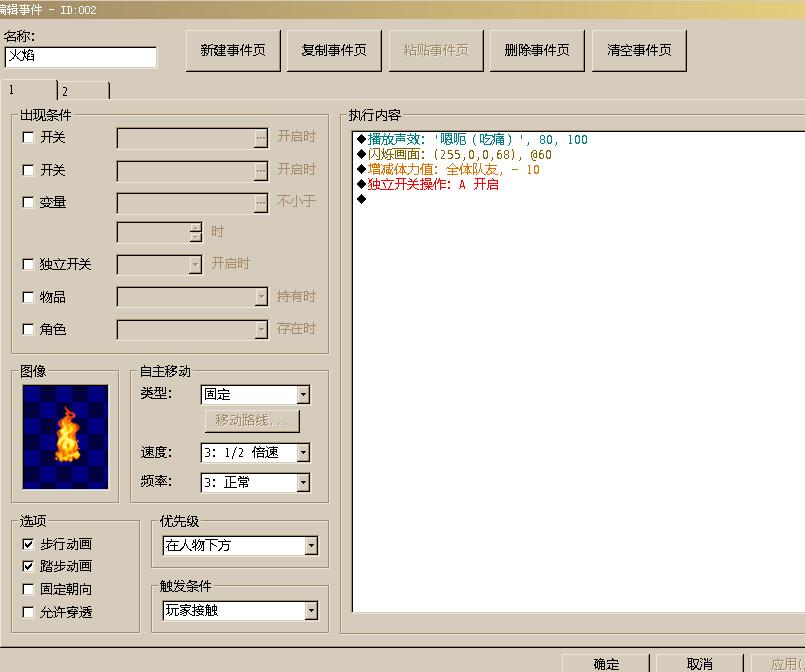Open the 触发条件 dropdown 玩家接触
Viewport: 805px width, 672px height.
pos(240,611)
